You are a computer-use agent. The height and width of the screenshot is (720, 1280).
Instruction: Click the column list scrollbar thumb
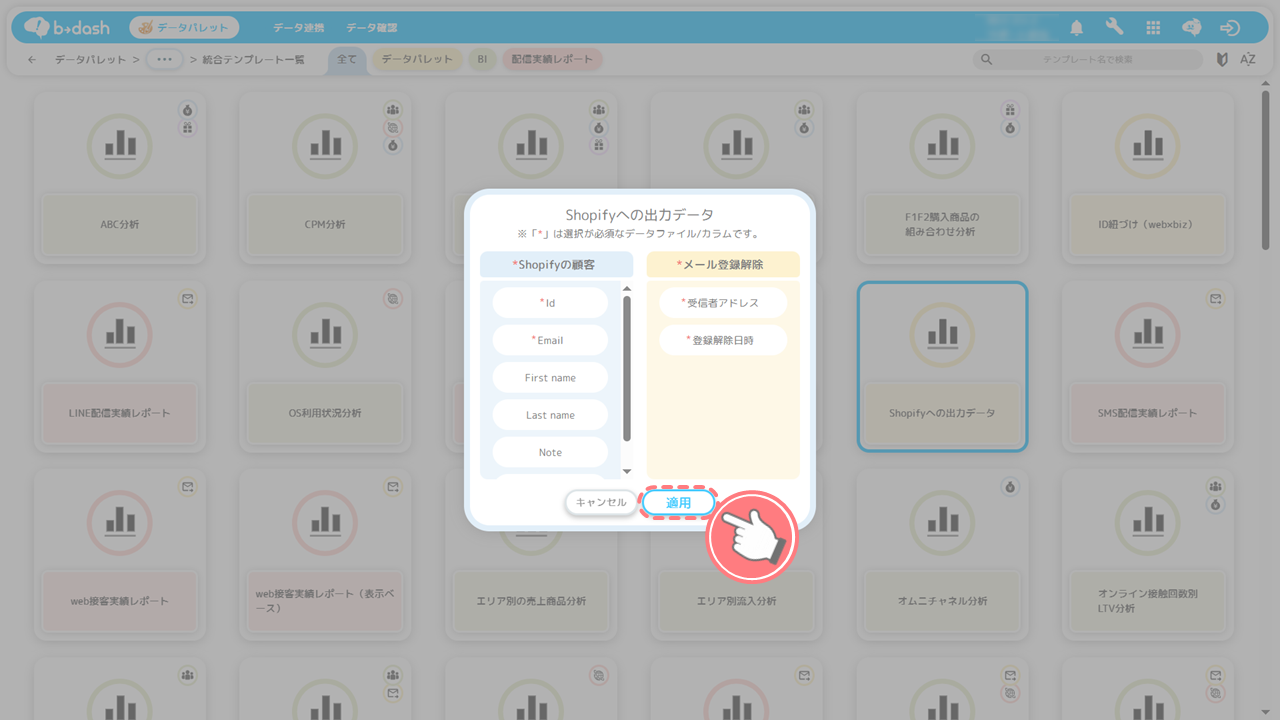tap(627, 368)
